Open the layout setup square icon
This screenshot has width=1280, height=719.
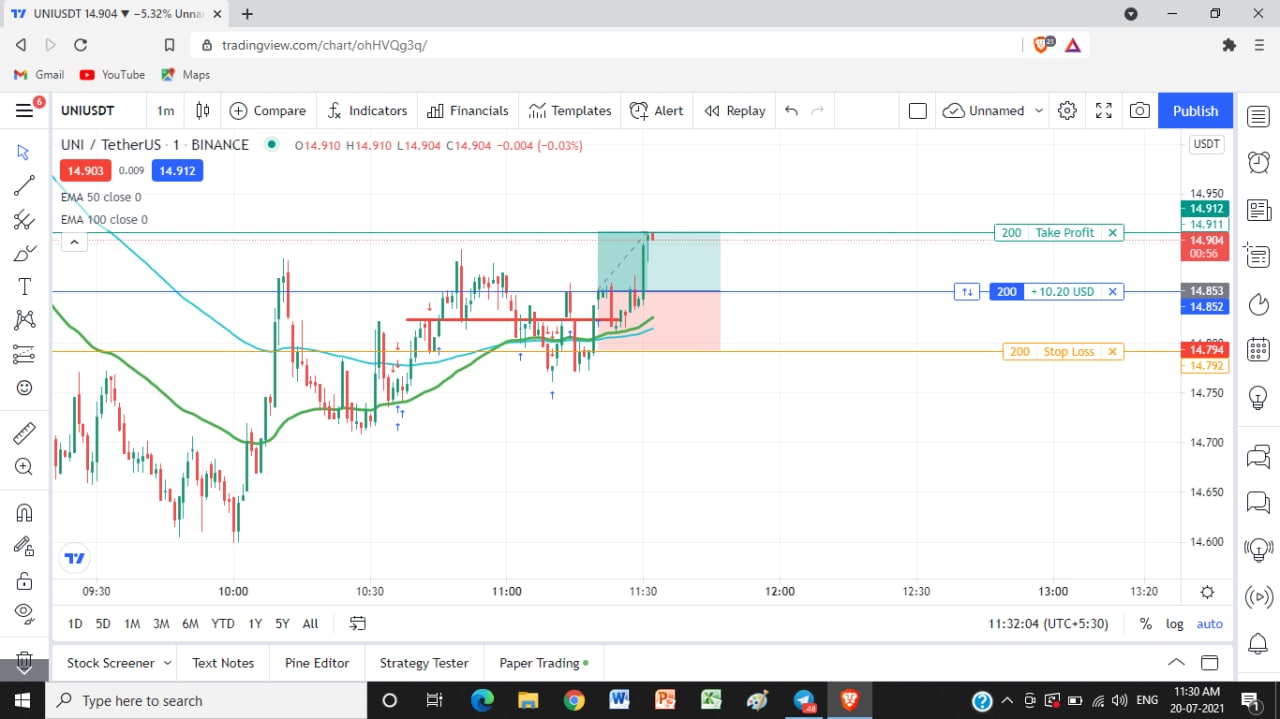918,111
